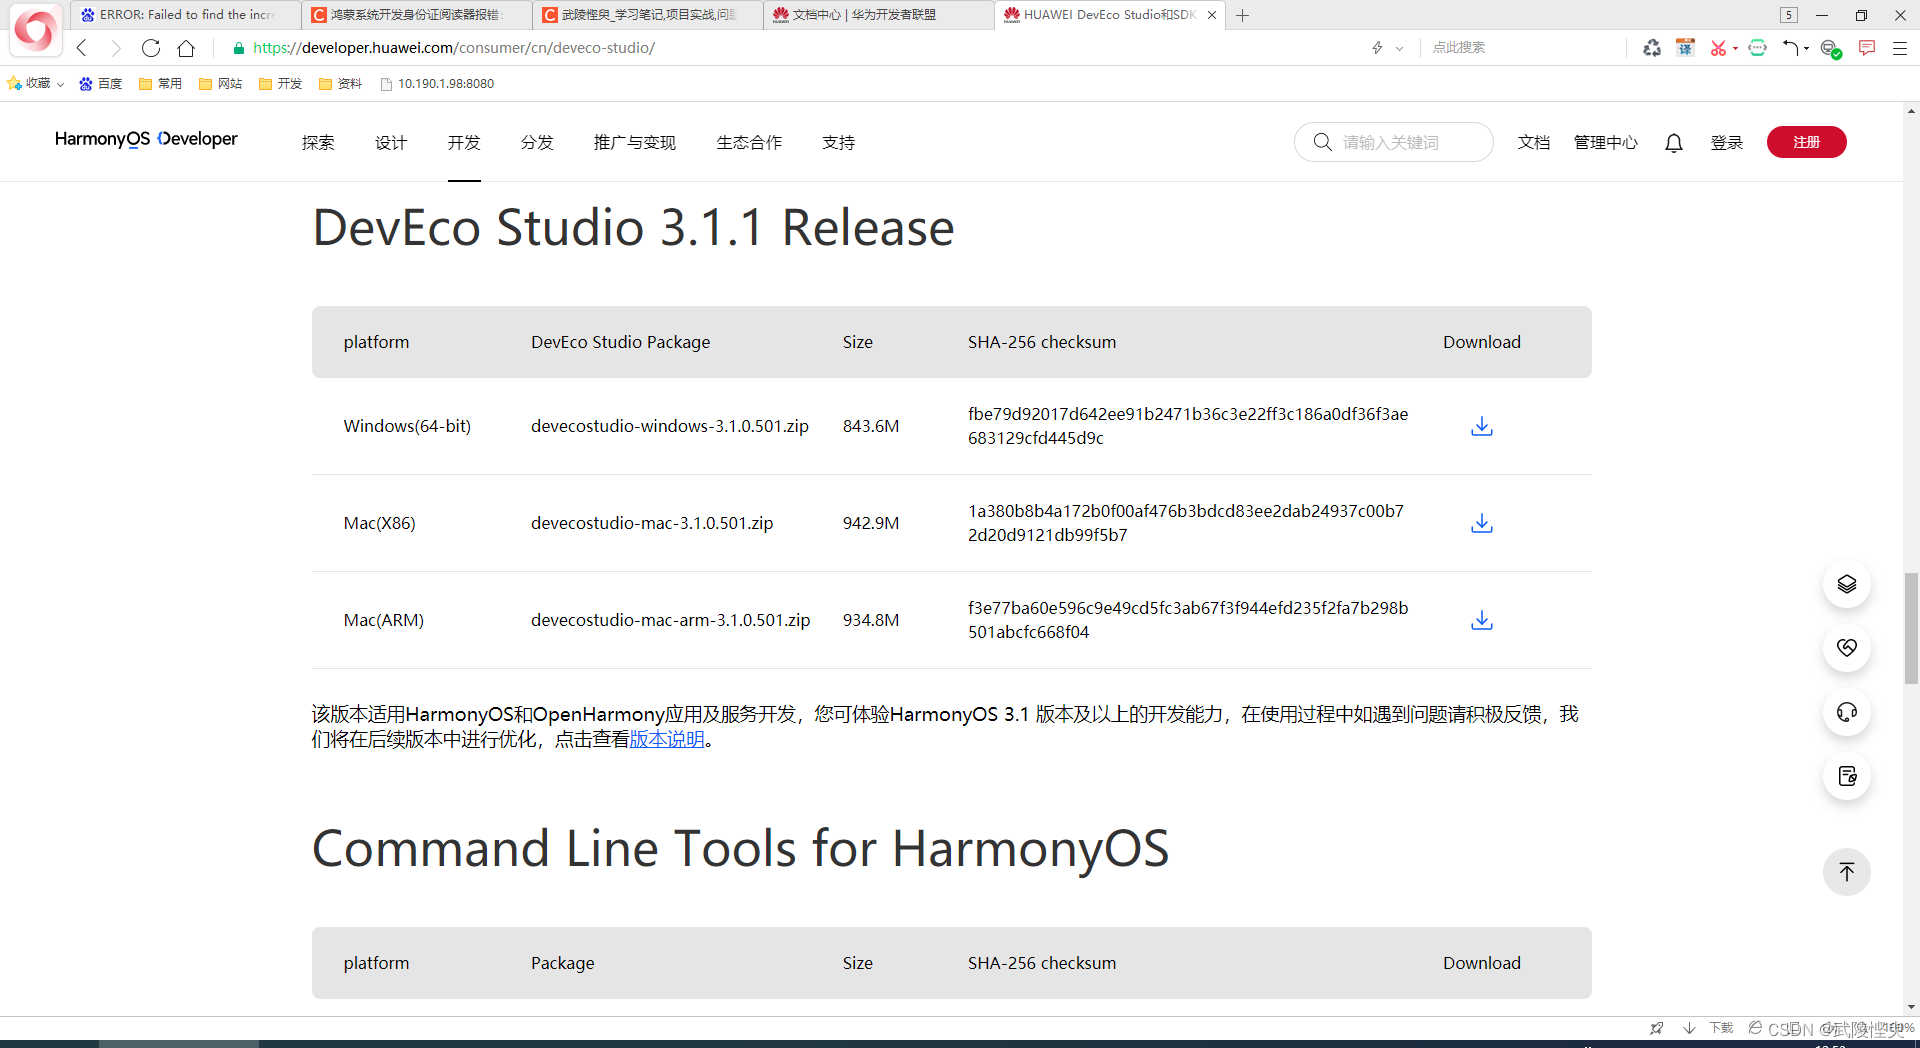
Task: Select the devecostudio-windows-3.1.0.501.zip text
Action: pos(670,426)
